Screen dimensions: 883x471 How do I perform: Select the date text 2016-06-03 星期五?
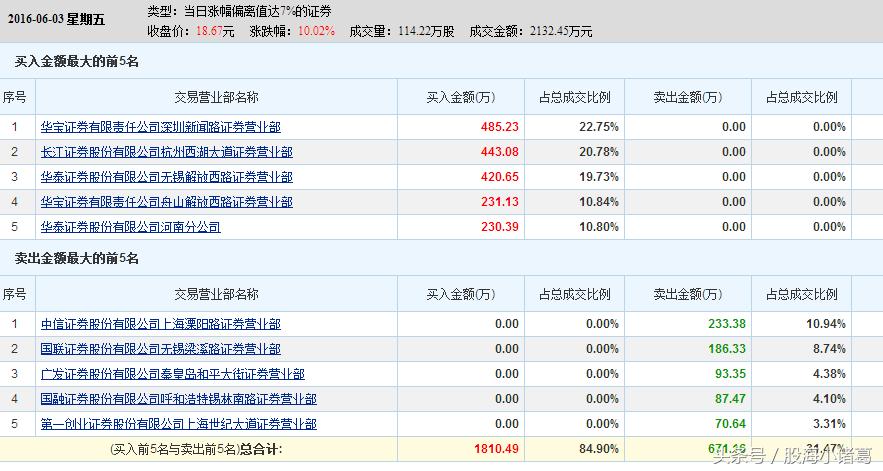[56, 19]
